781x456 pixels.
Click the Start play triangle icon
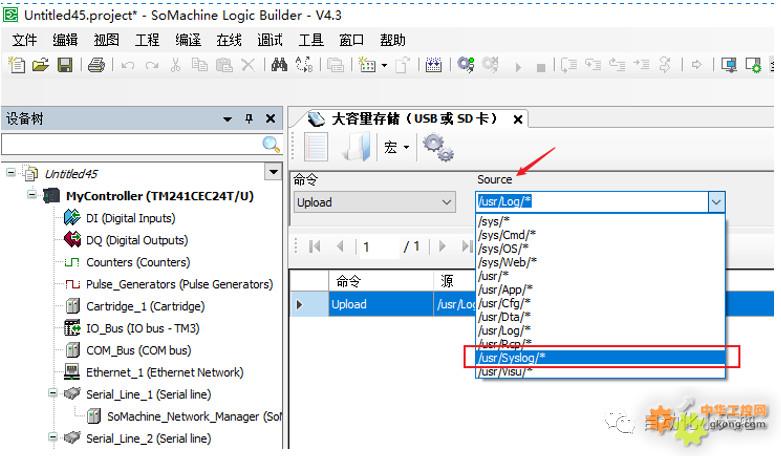click(519, 67)
